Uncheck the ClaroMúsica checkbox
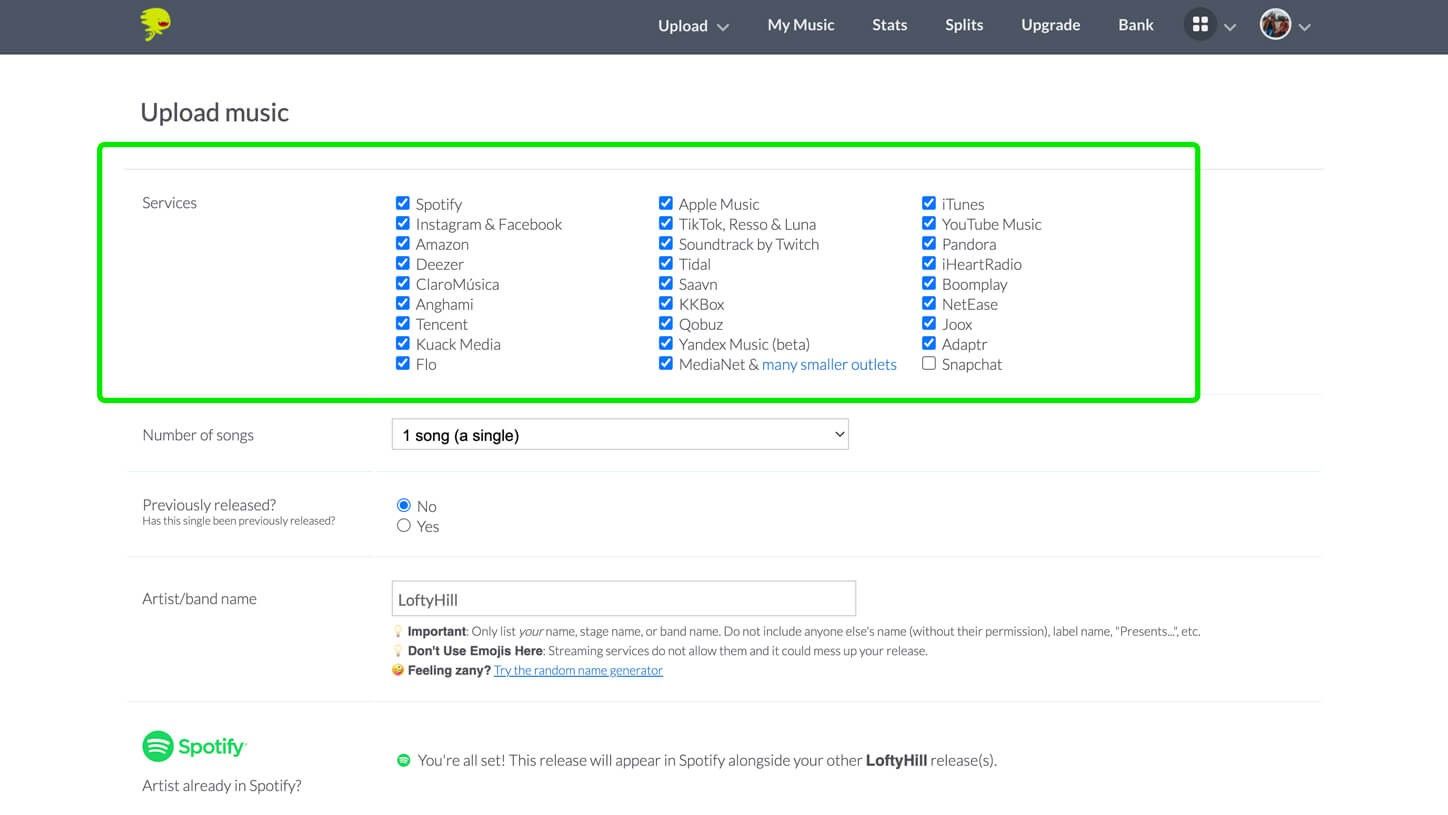Viewport: 1448px width, 815px height. [x=402, y=283]
